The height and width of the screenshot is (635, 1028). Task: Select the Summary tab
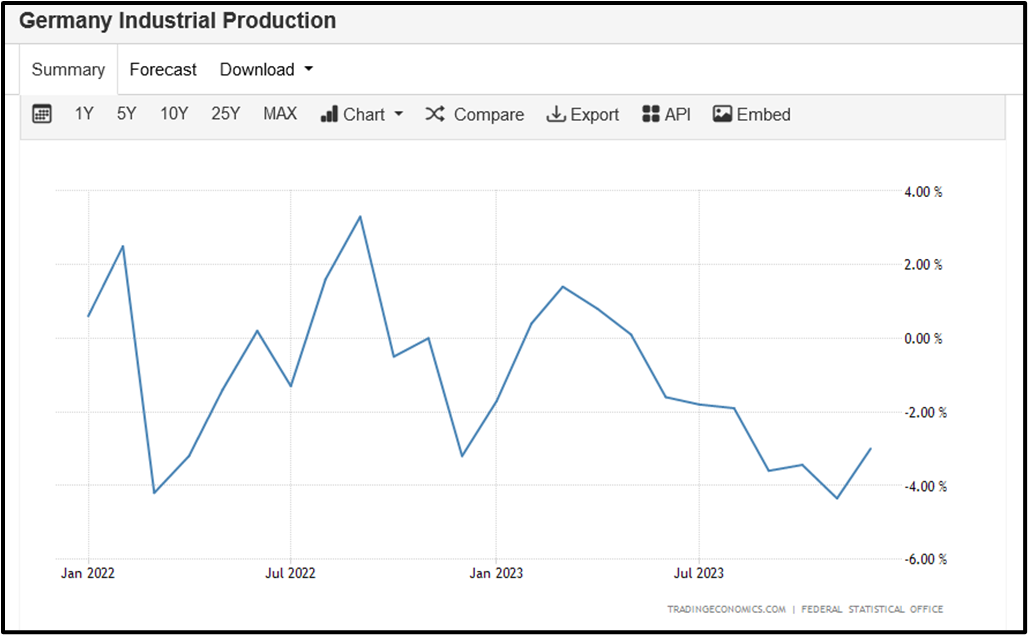tap(67, 69)
